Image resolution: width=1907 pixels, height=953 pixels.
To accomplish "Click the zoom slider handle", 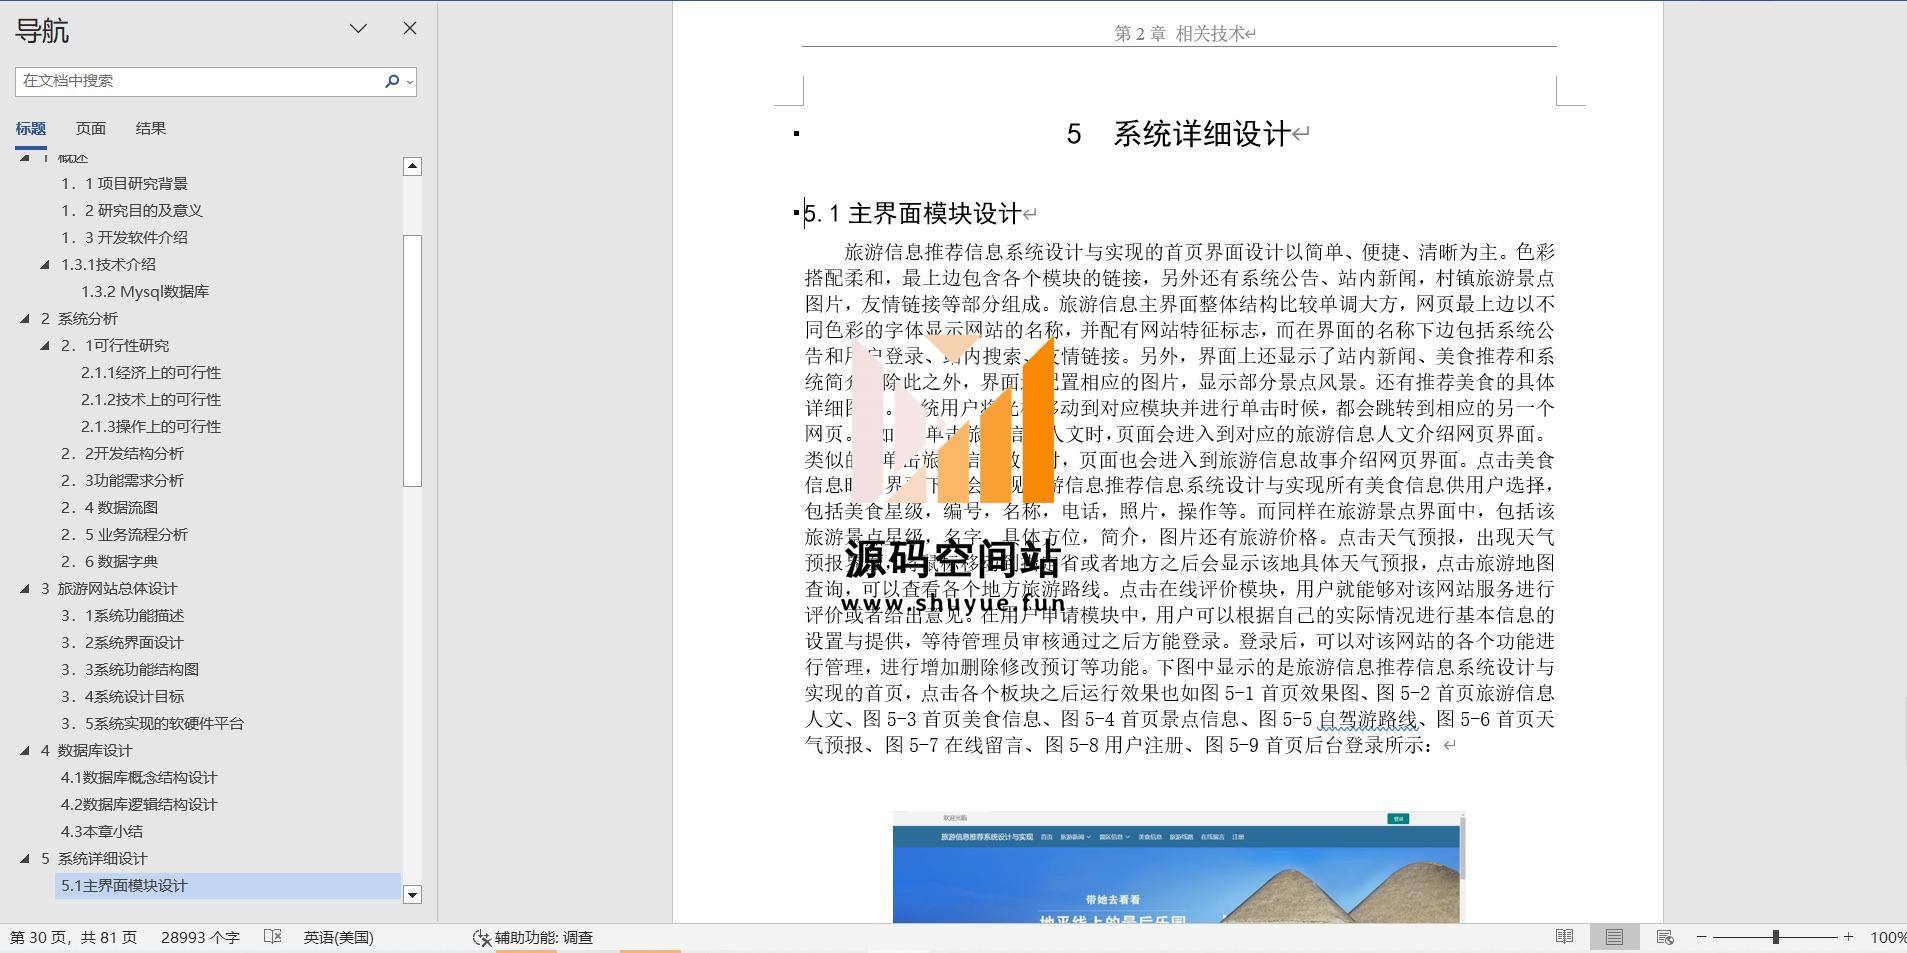I will 1775,937.
